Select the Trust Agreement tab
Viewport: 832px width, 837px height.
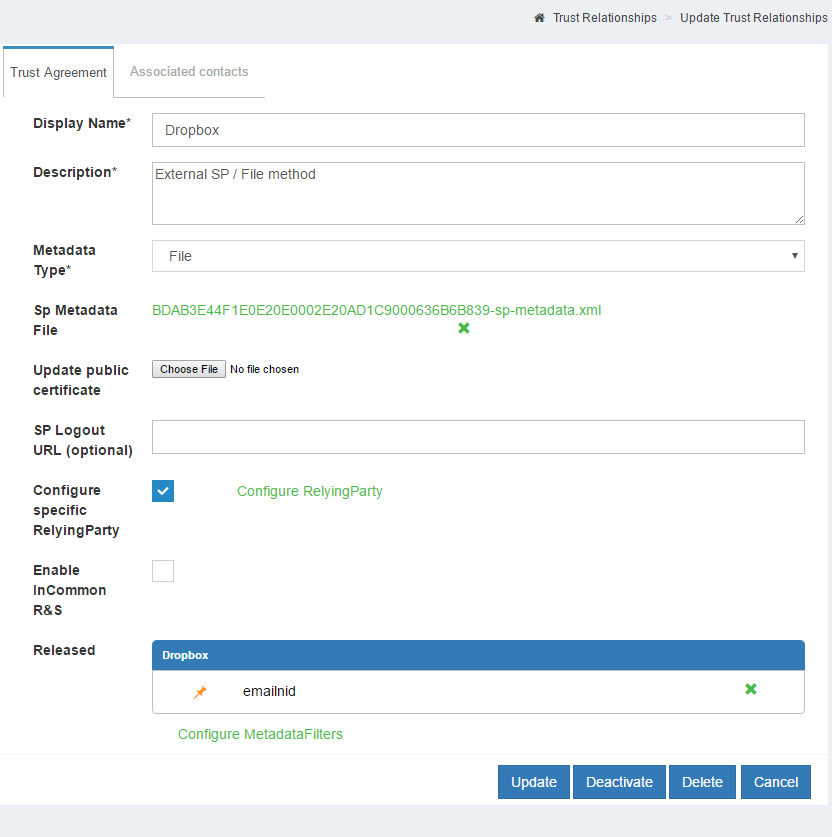(59, 73)
